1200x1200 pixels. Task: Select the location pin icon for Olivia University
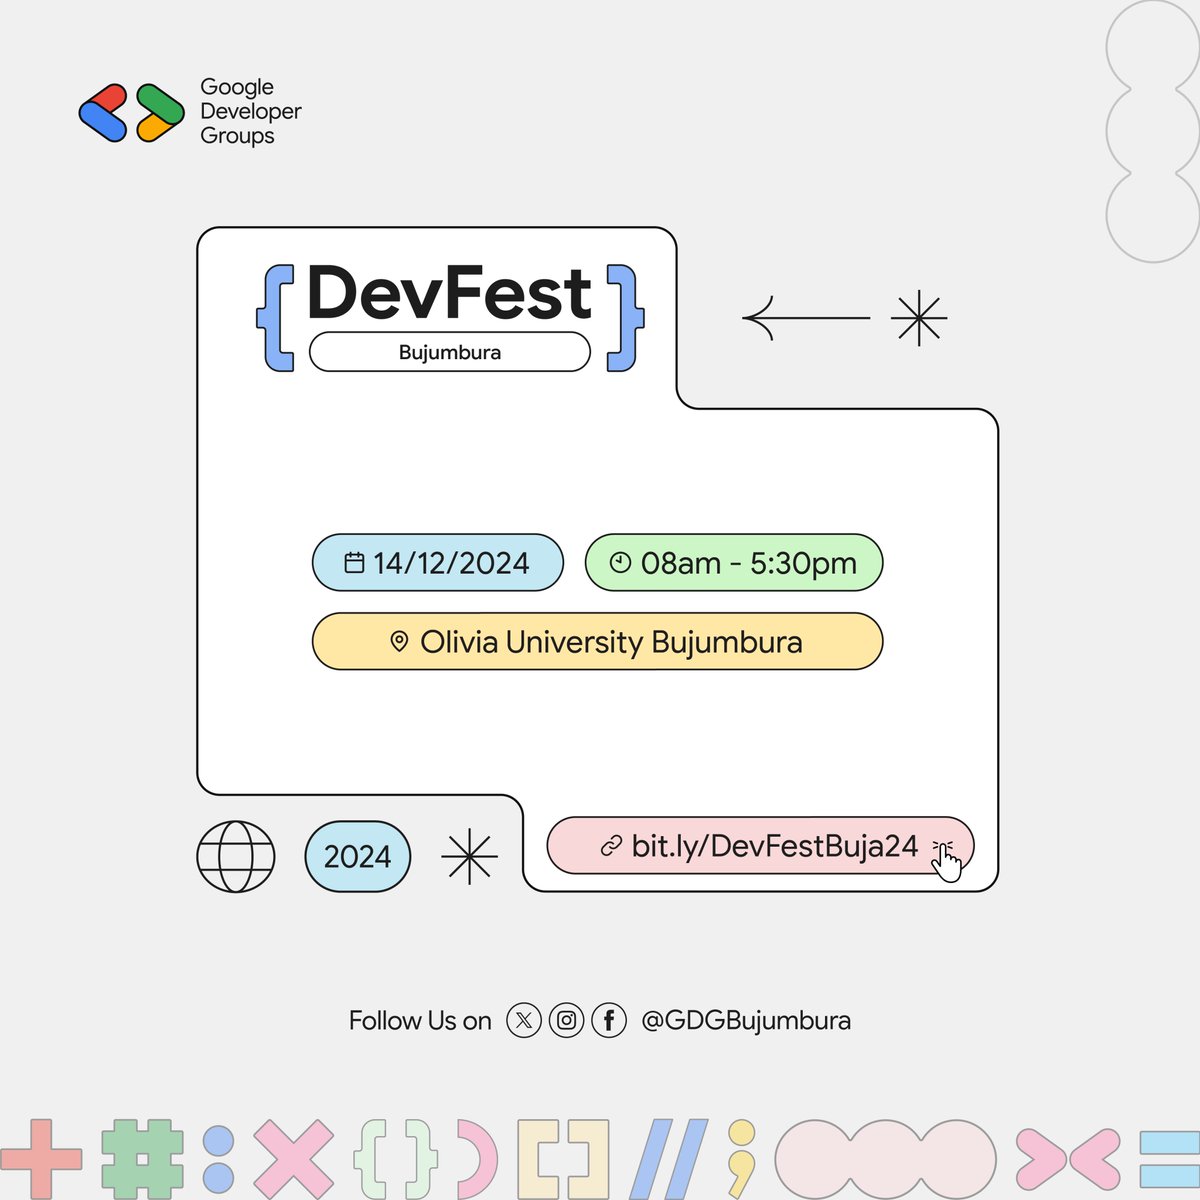tap(400, 641)
